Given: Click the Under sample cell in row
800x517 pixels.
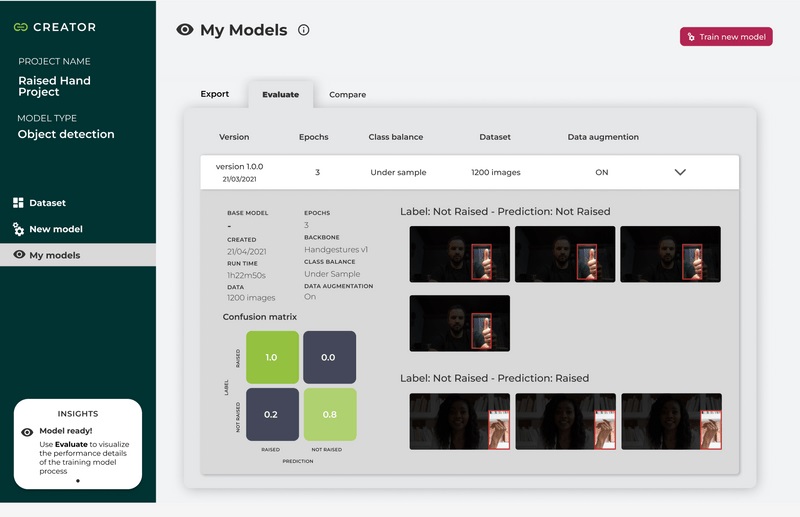Looking at the screenshot, I should point(398,173).
